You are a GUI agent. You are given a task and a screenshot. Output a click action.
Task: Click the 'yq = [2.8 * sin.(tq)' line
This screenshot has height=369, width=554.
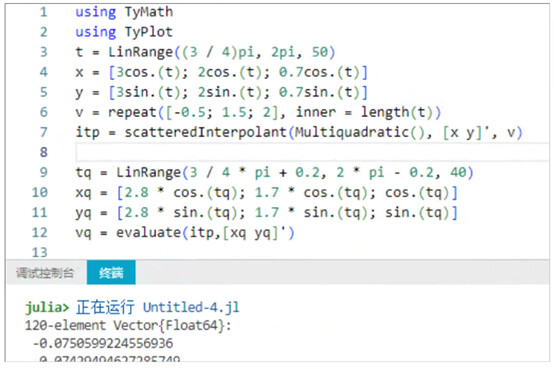(x=266, y=213)
